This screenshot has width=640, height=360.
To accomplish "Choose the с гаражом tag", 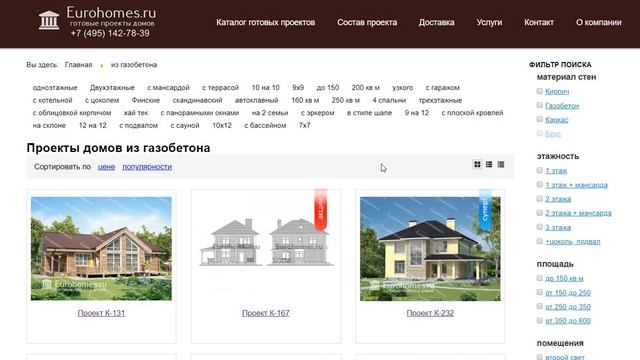I will [x=442, y=88].
